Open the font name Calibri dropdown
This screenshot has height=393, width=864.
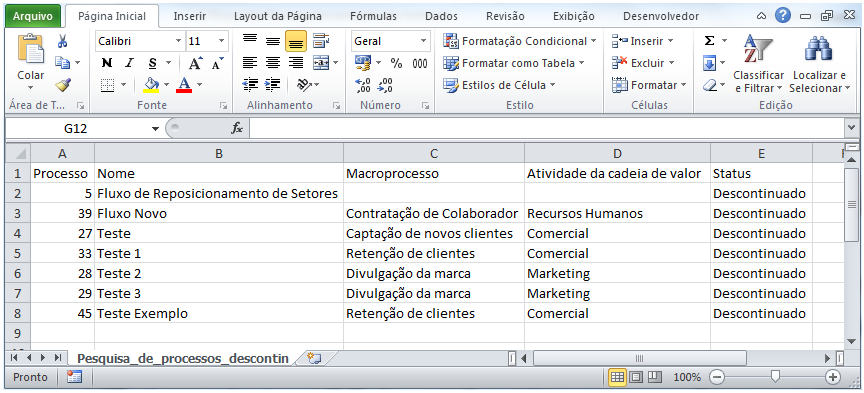pos(179,41)
